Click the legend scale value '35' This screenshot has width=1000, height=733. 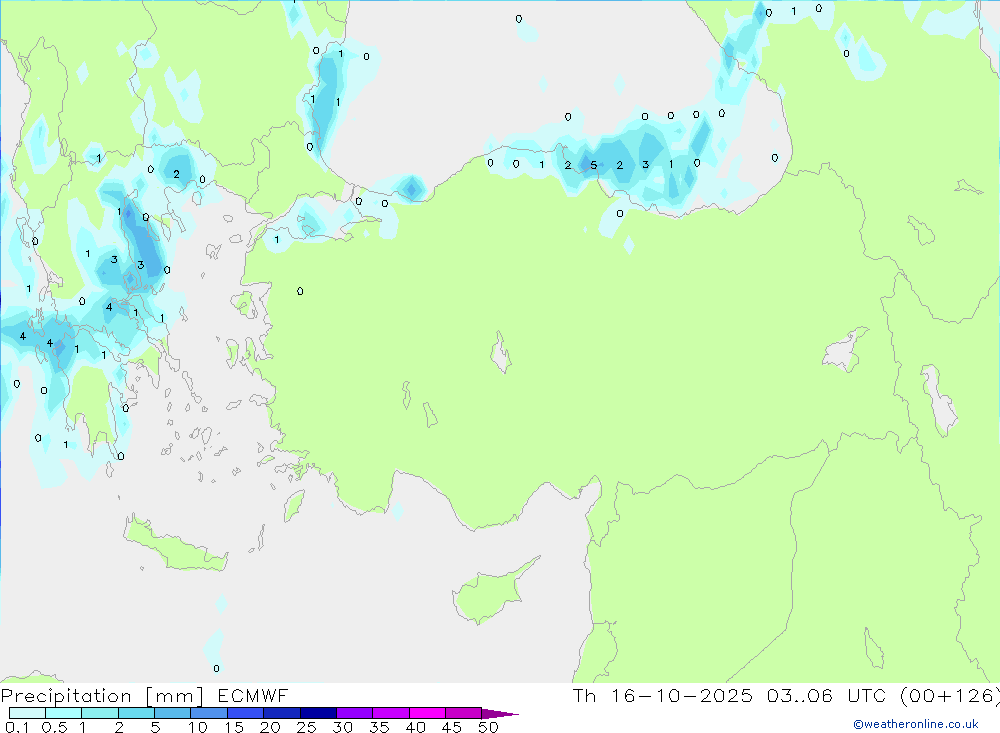click(379, 727)
